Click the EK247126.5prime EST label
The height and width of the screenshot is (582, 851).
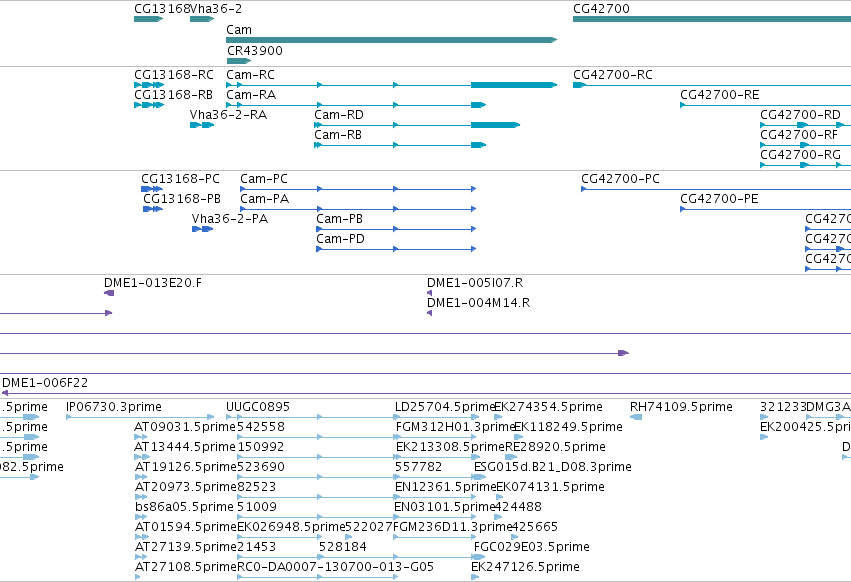[525, 567]
